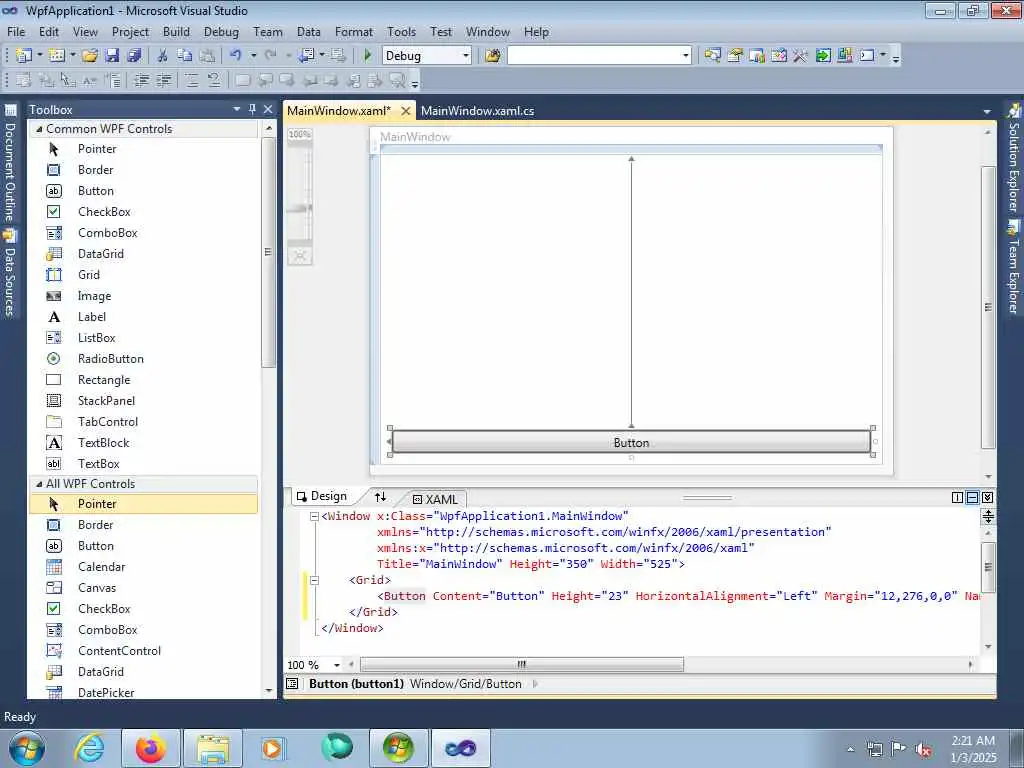This screenshot has height=768, width=1024.
Task: Click the Increase Indent icon in the text toolbar
Action: tap(163, 80)
